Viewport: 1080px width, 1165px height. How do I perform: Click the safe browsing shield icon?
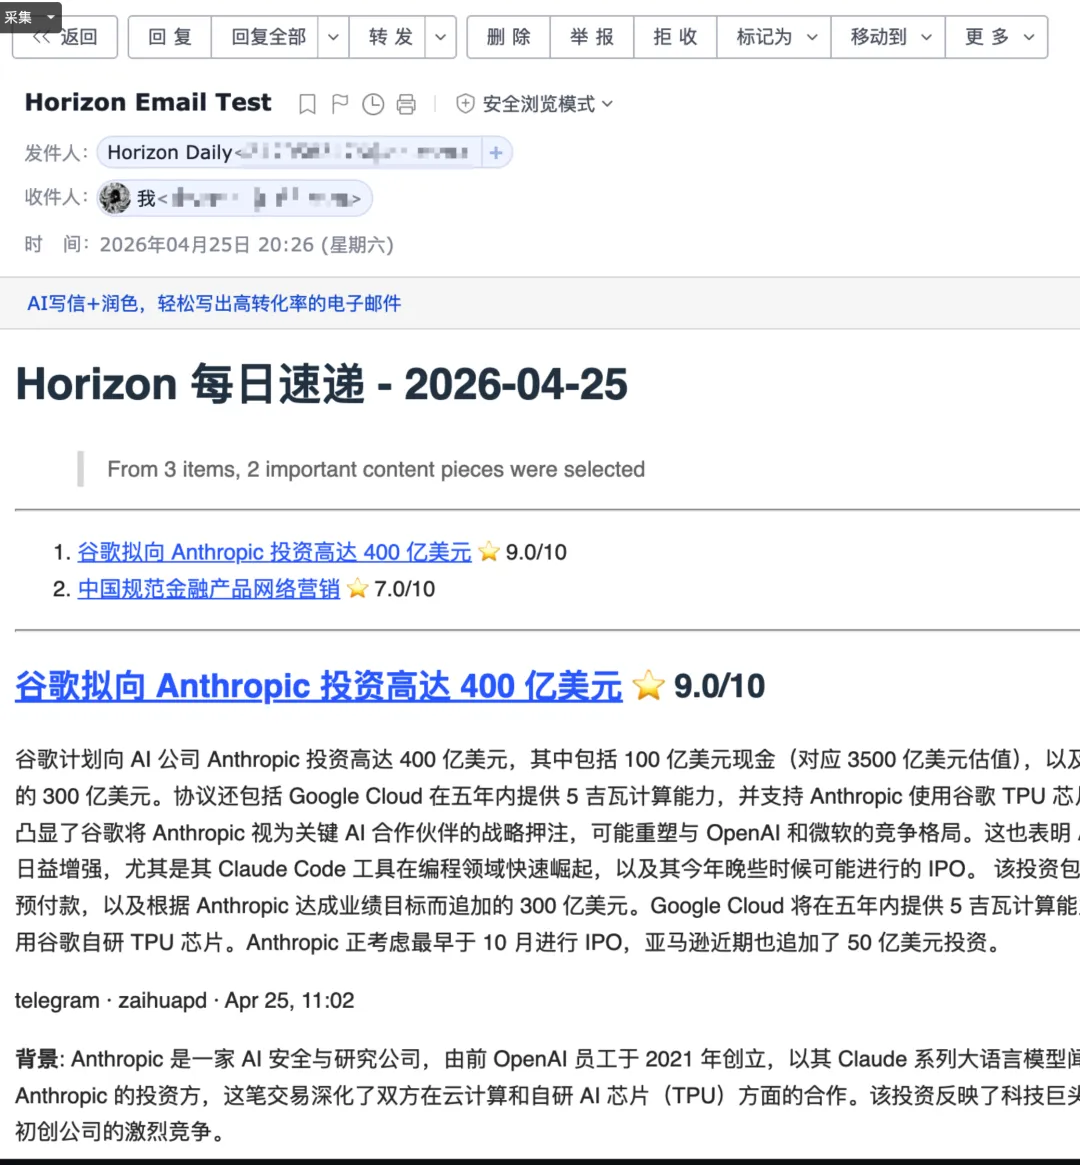(x=465, y=103)
